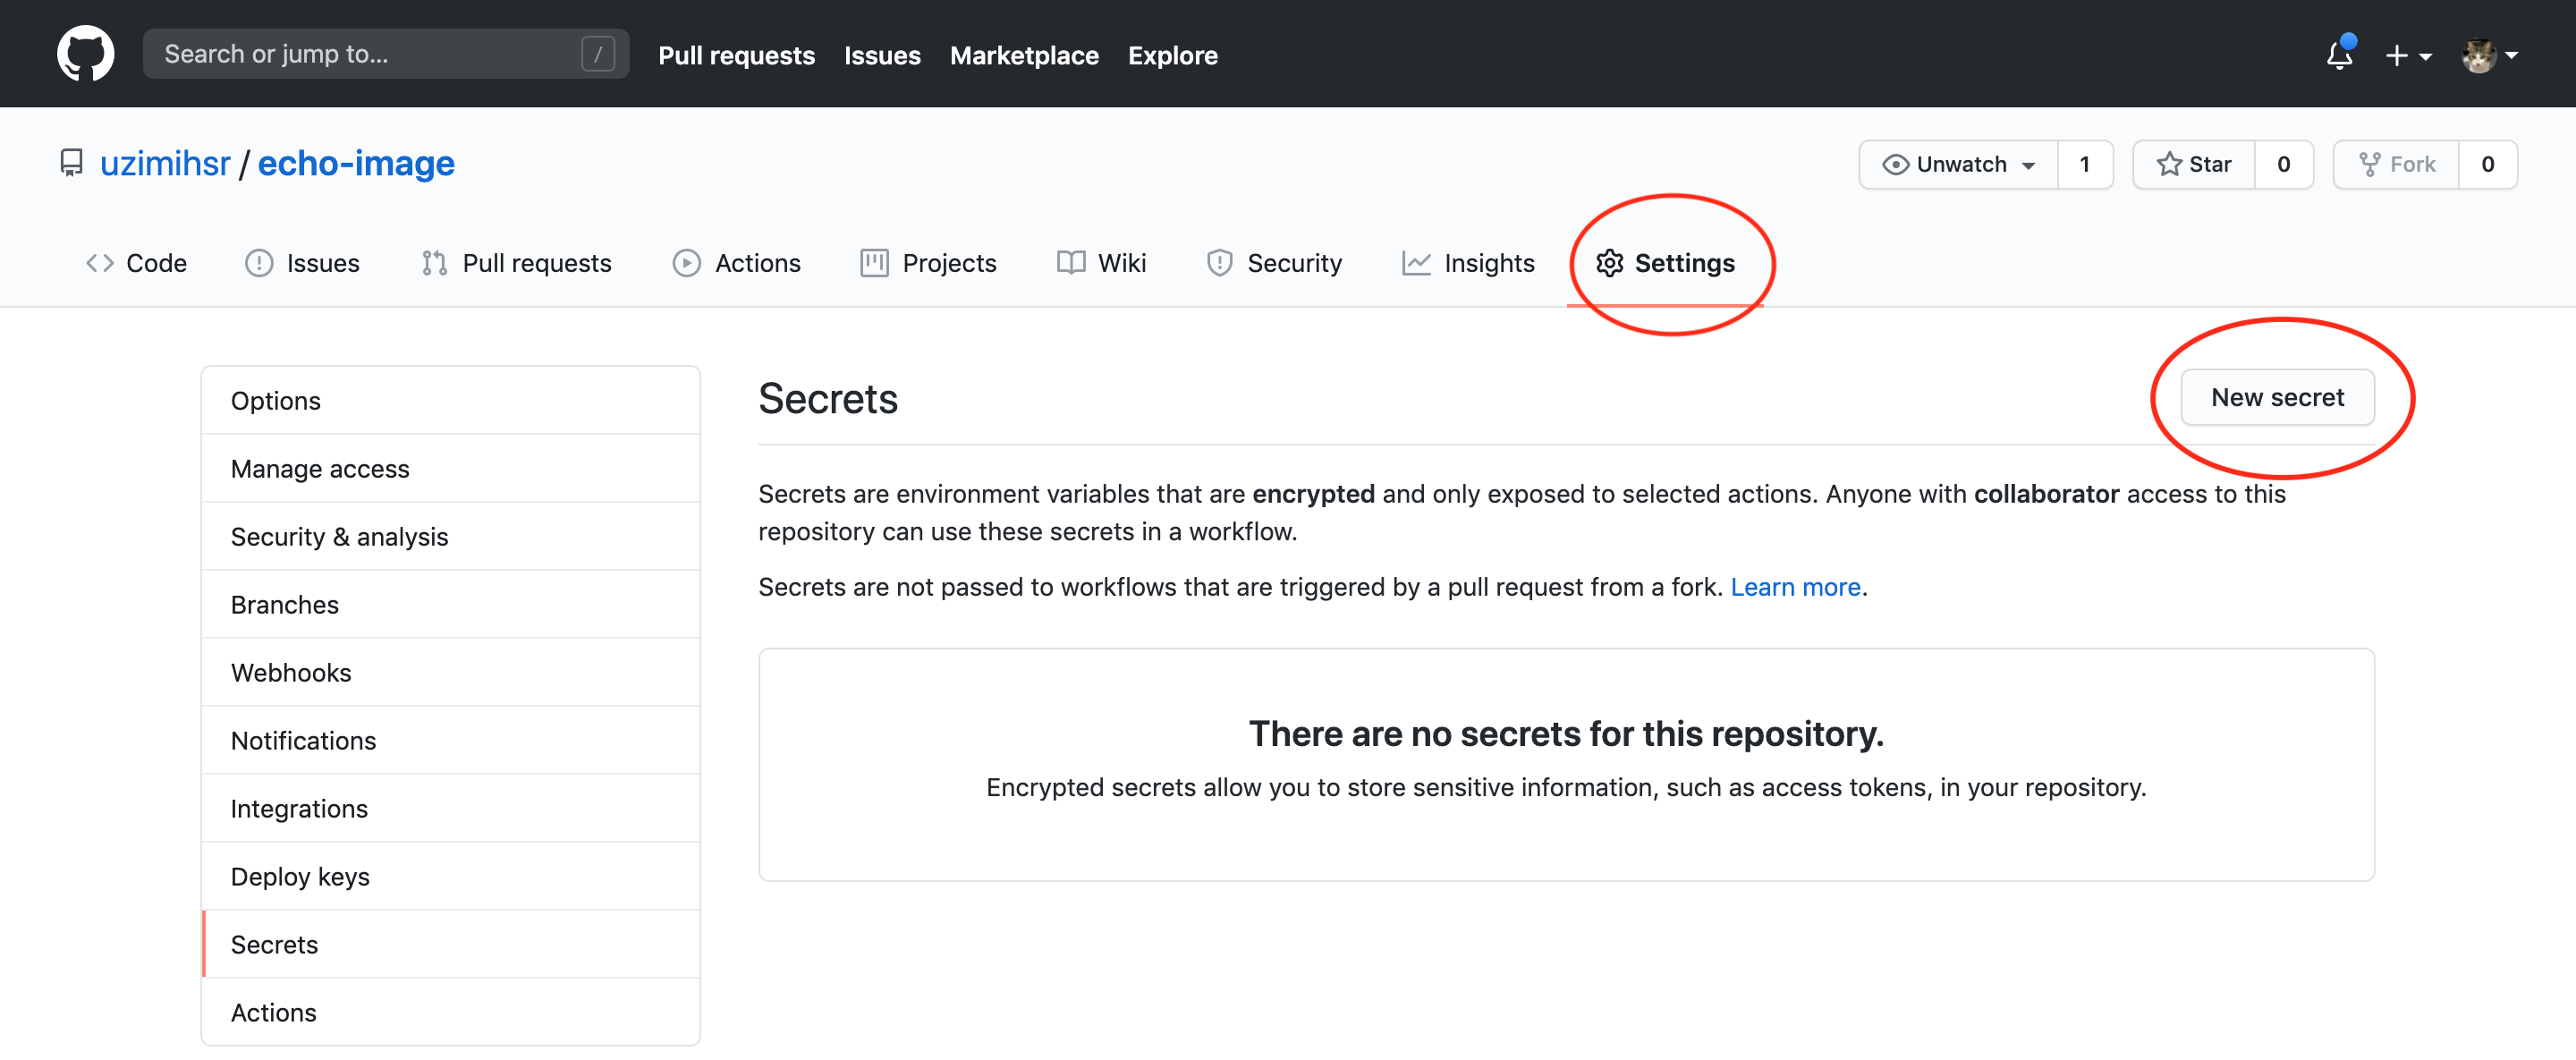Open Integrations settings

[x=451, y=809]
